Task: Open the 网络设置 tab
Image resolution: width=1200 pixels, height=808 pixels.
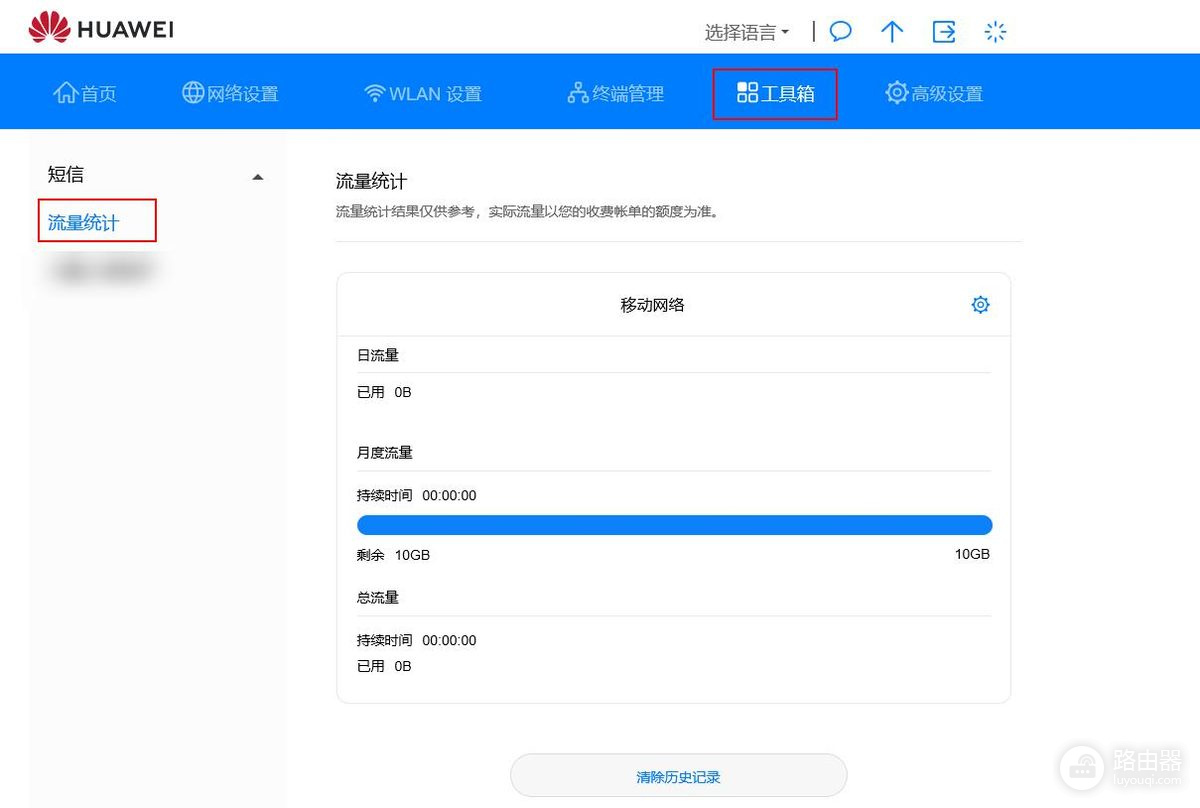Action: 230,93
